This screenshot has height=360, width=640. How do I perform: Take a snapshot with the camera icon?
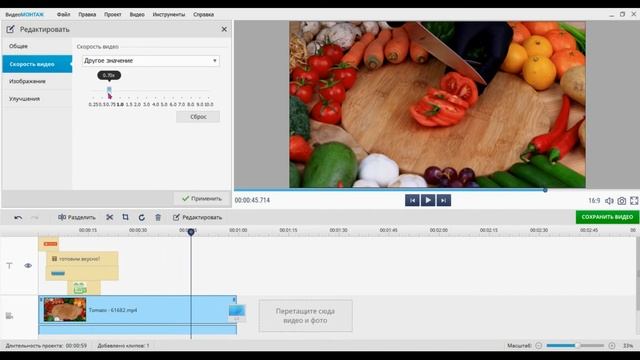(621, 201)
